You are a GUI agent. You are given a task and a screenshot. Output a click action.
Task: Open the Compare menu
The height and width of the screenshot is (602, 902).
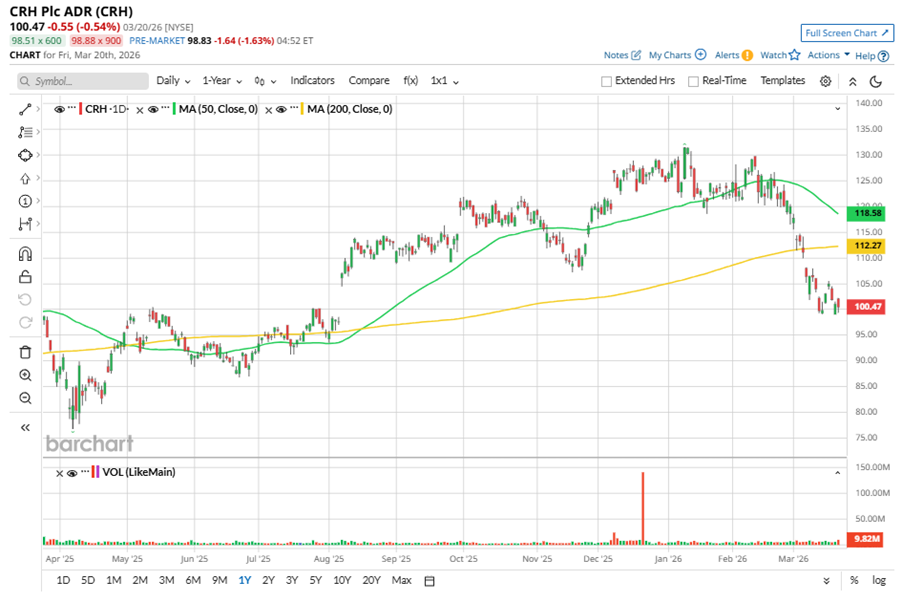coord(369,81)
